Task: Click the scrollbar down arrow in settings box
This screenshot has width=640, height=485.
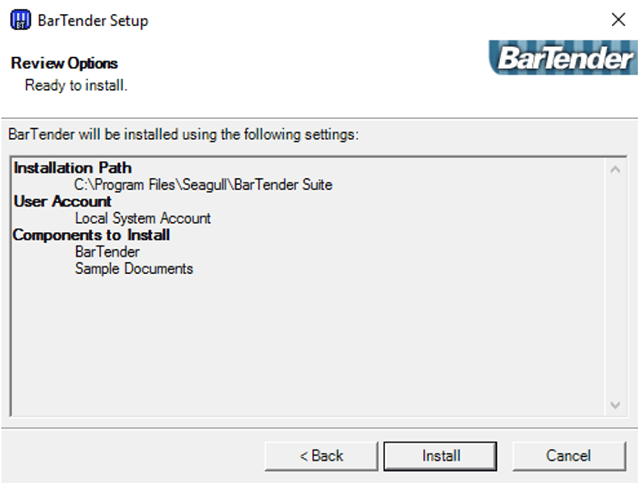Action: point(615,404)
